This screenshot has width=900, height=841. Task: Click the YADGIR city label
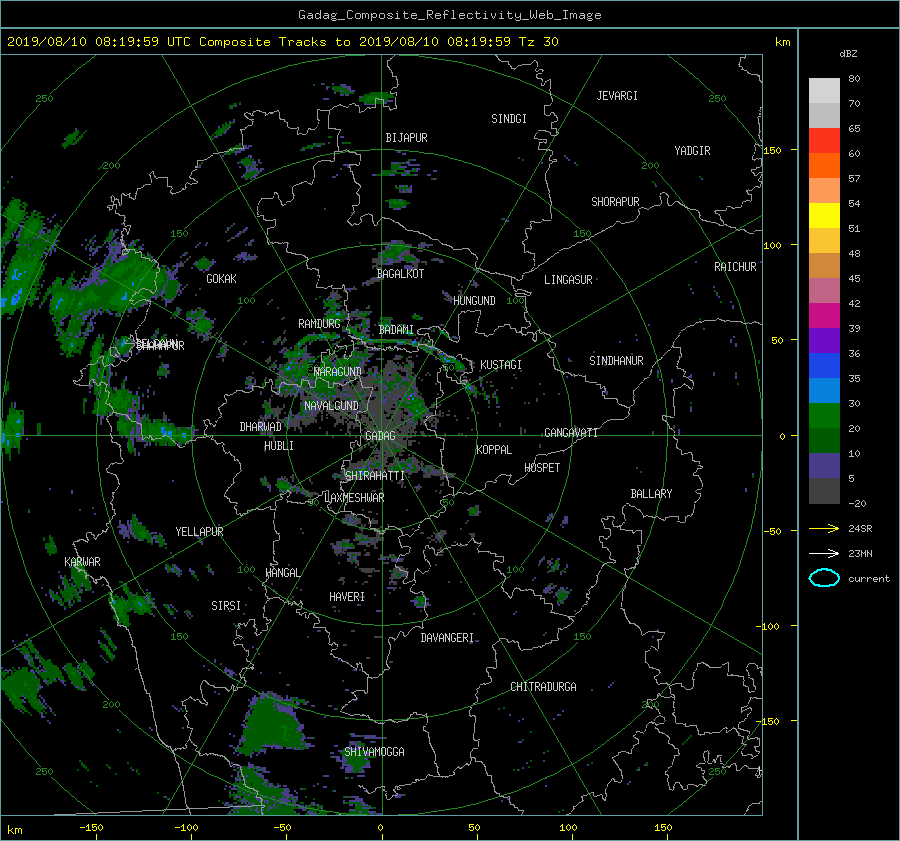[x=692, y=151]
